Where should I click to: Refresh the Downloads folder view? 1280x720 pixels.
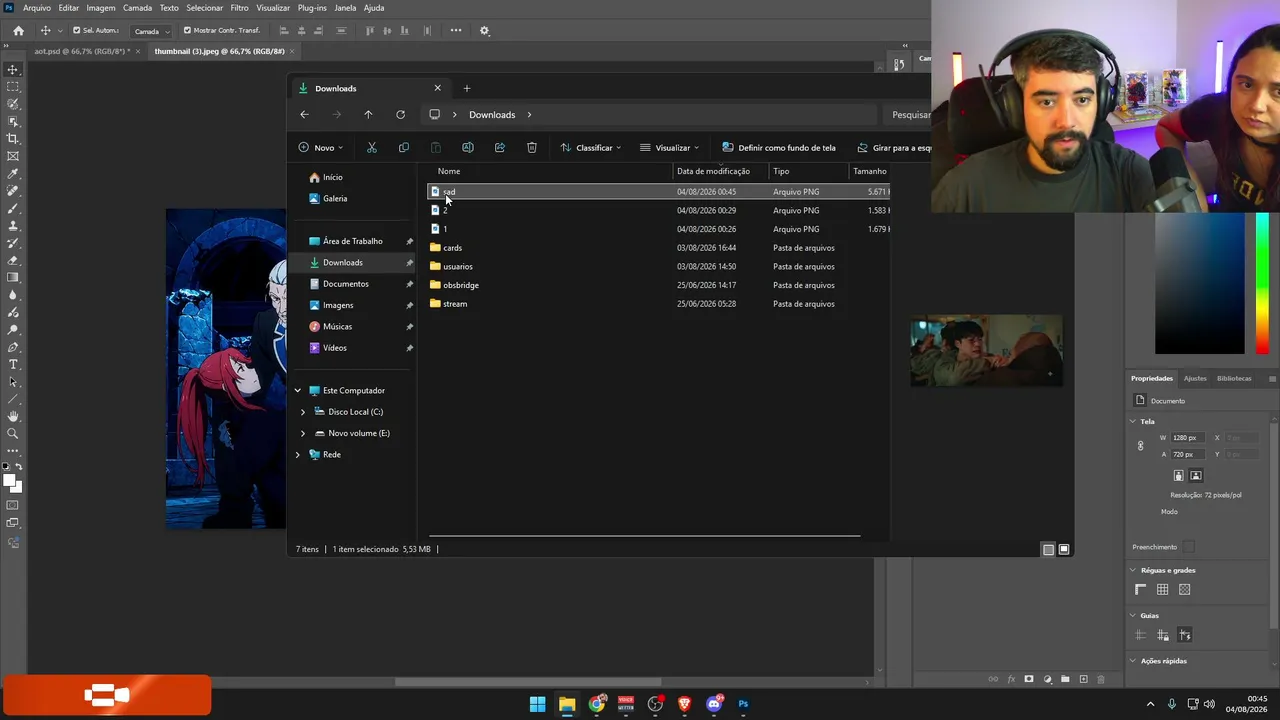(400, 114)
